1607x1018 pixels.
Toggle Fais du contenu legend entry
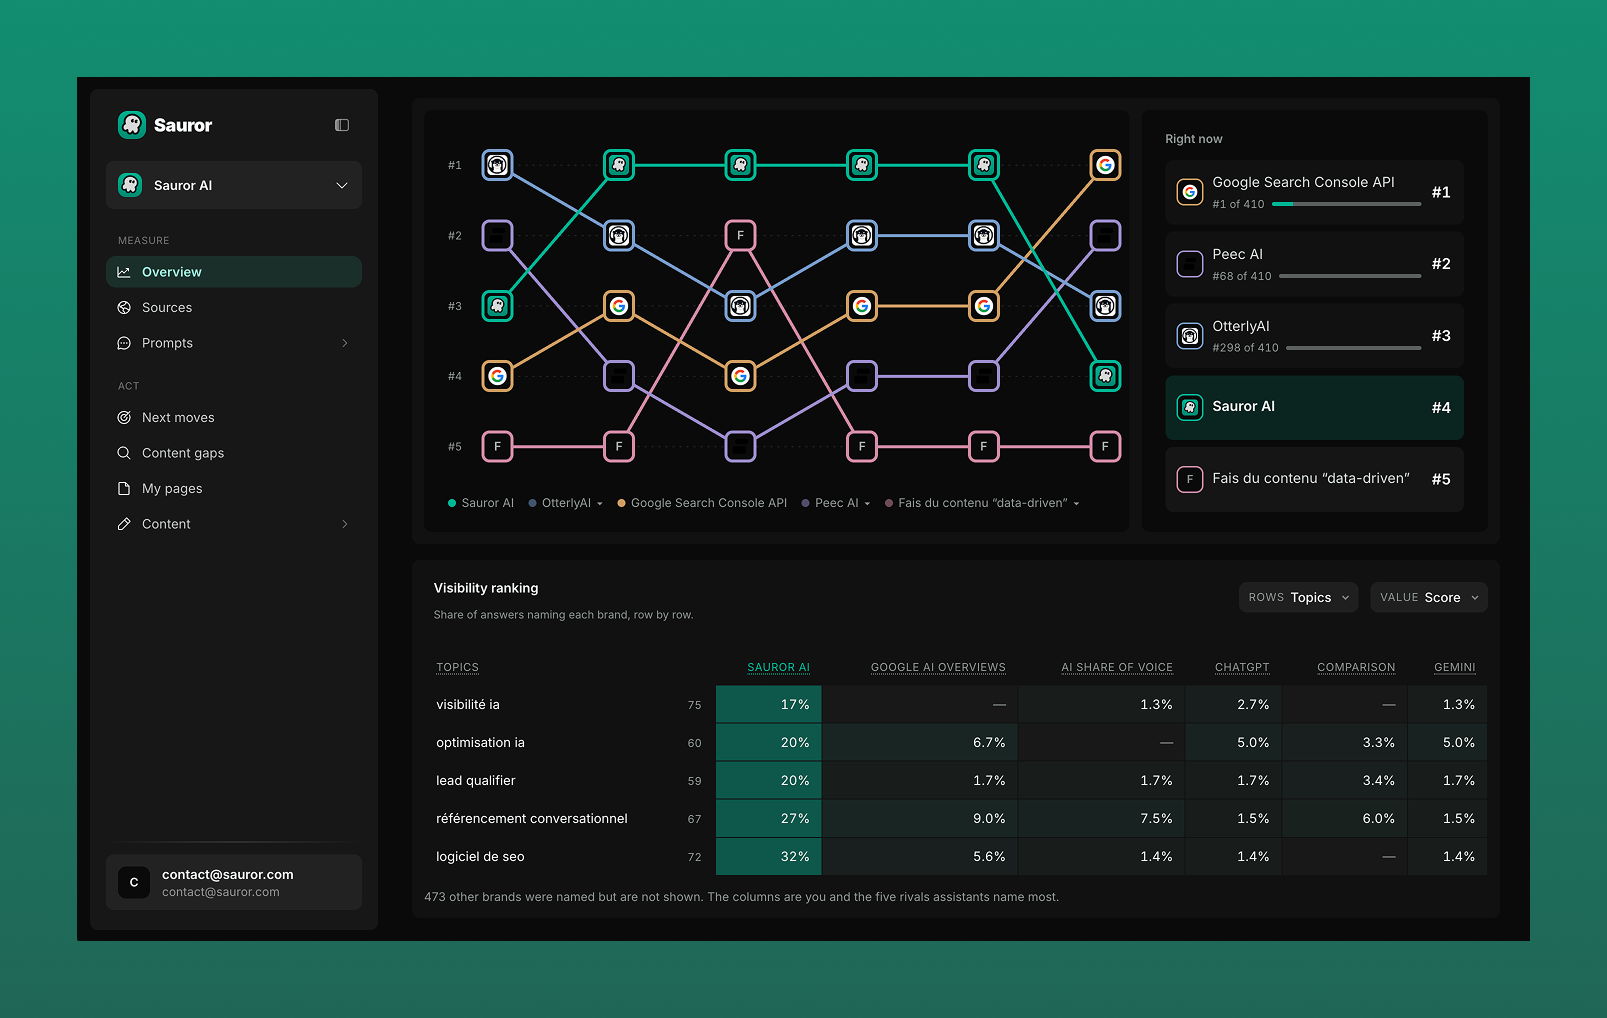pos(982,503)
